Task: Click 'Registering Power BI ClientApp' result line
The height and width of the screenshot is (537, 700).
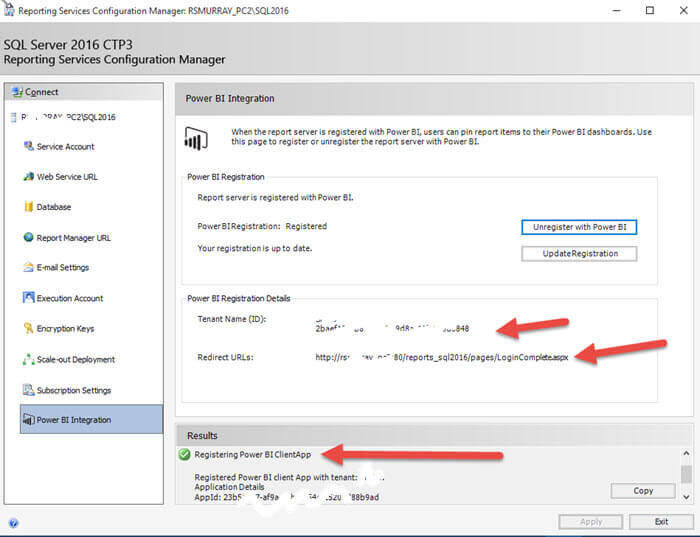Action: tap(253, 454)
